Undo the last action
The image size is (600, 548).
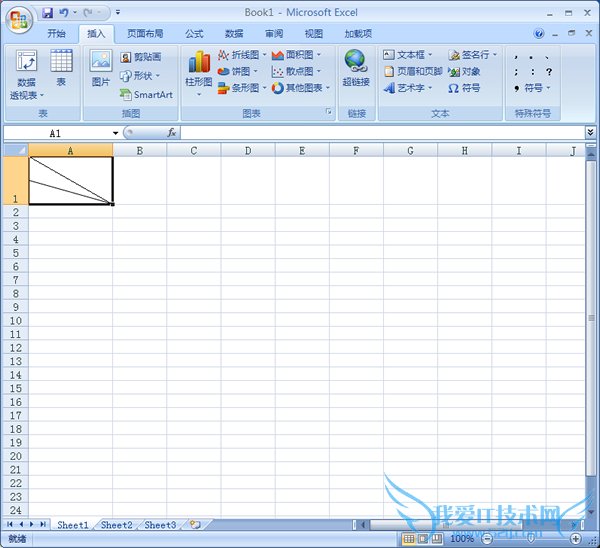[64, 13]
